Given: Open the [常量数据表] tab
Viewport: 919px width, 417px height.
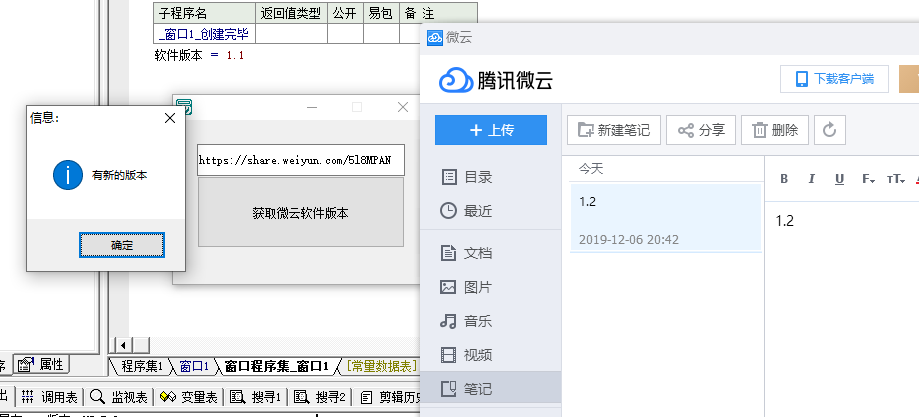Looking at the screenshot, I should [382, 367].
